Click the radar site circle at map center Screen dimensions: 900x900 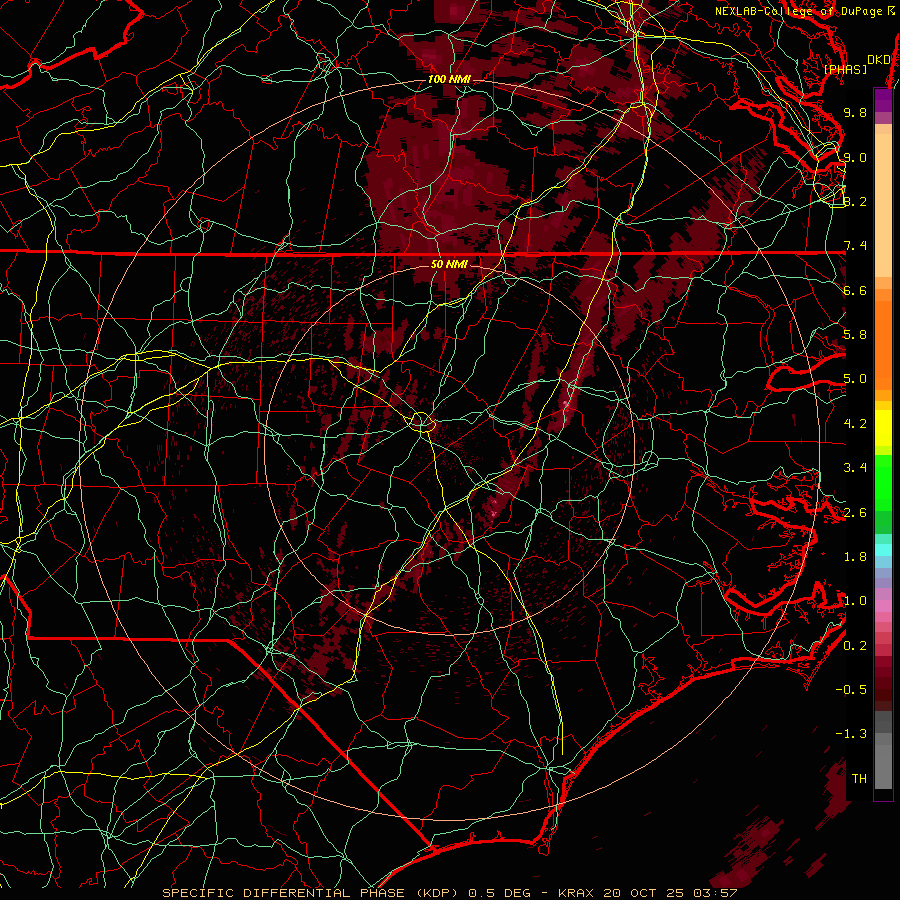(421, 422)
